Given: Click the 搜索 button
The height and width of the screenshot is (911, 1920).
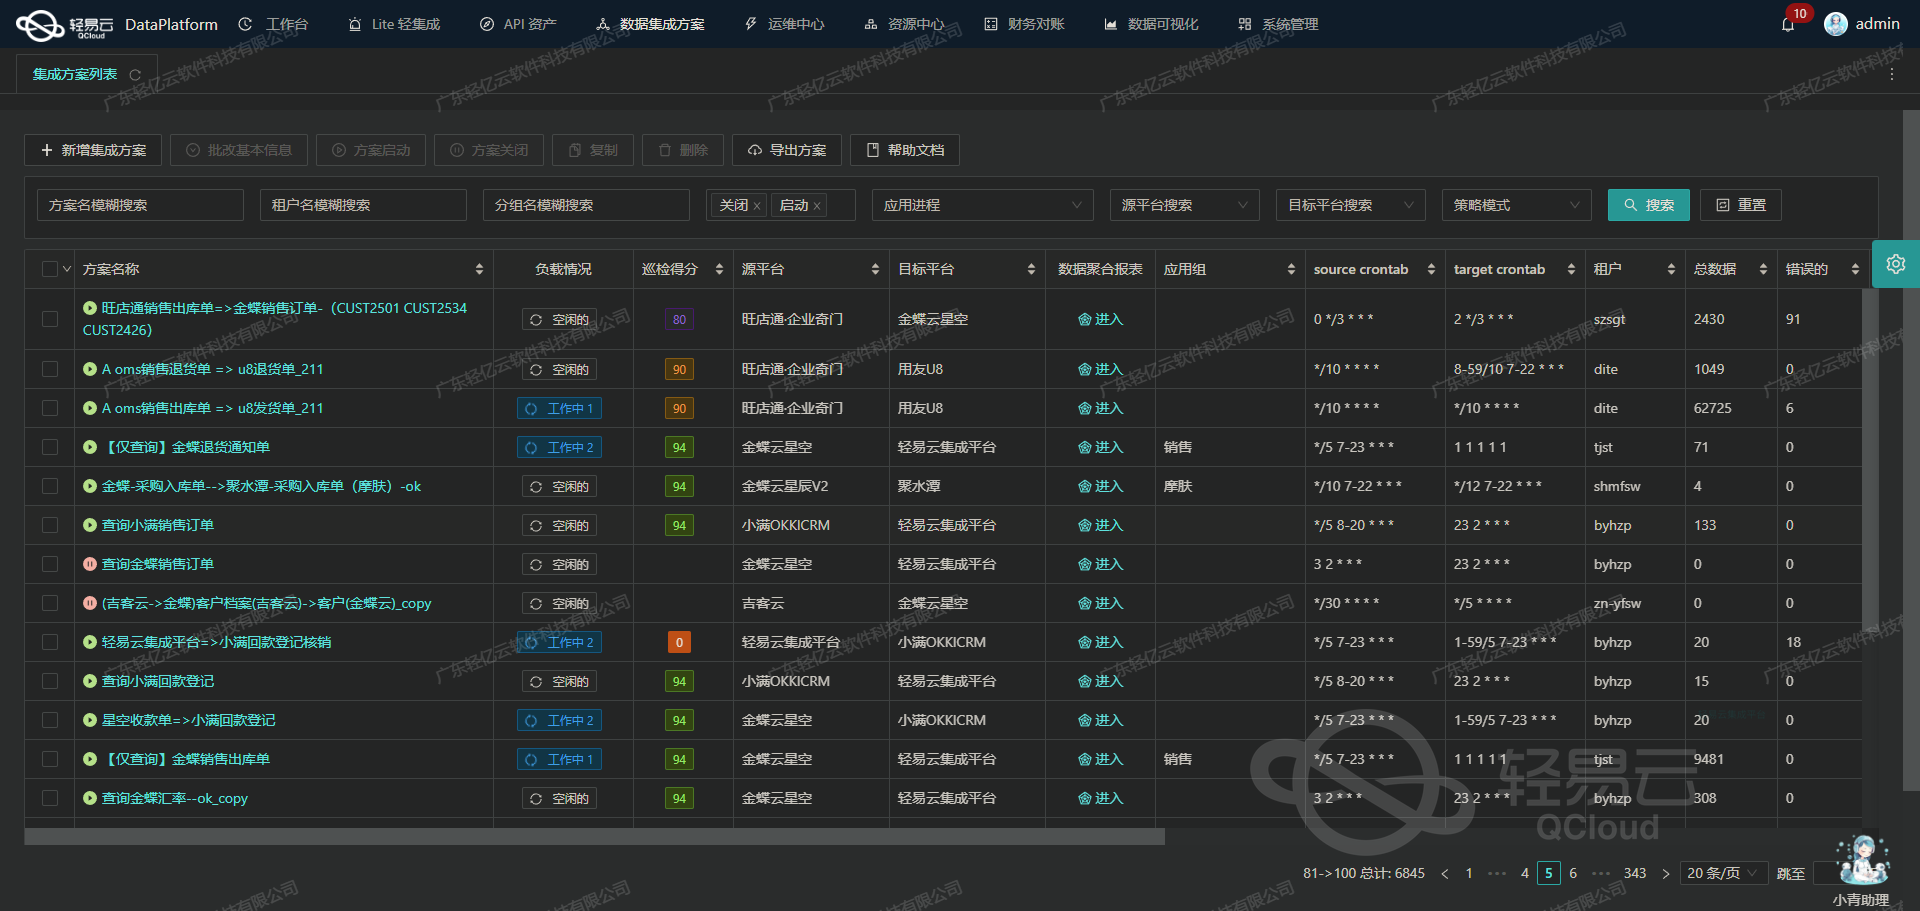Looking at the screenshot, I should (x=1649, y=205).
